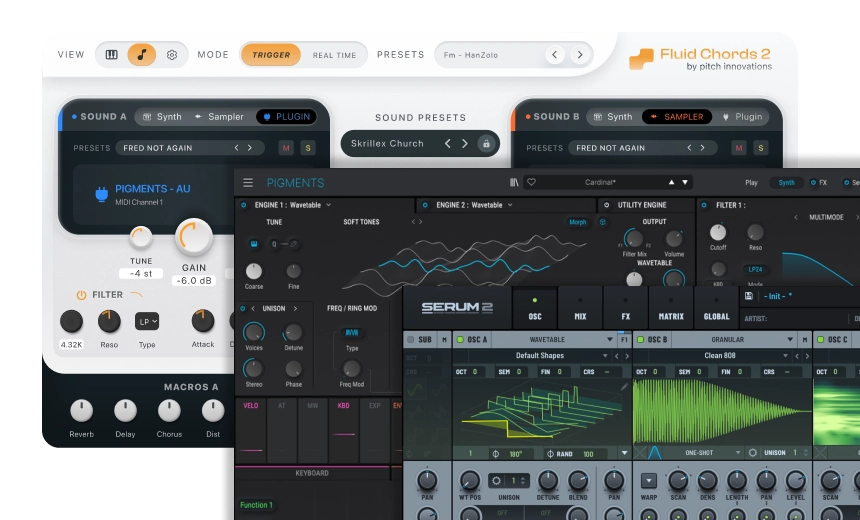Enable the Serum SUB oscillator checkbox
Screen dimensions: 860x520
(410, 340)
